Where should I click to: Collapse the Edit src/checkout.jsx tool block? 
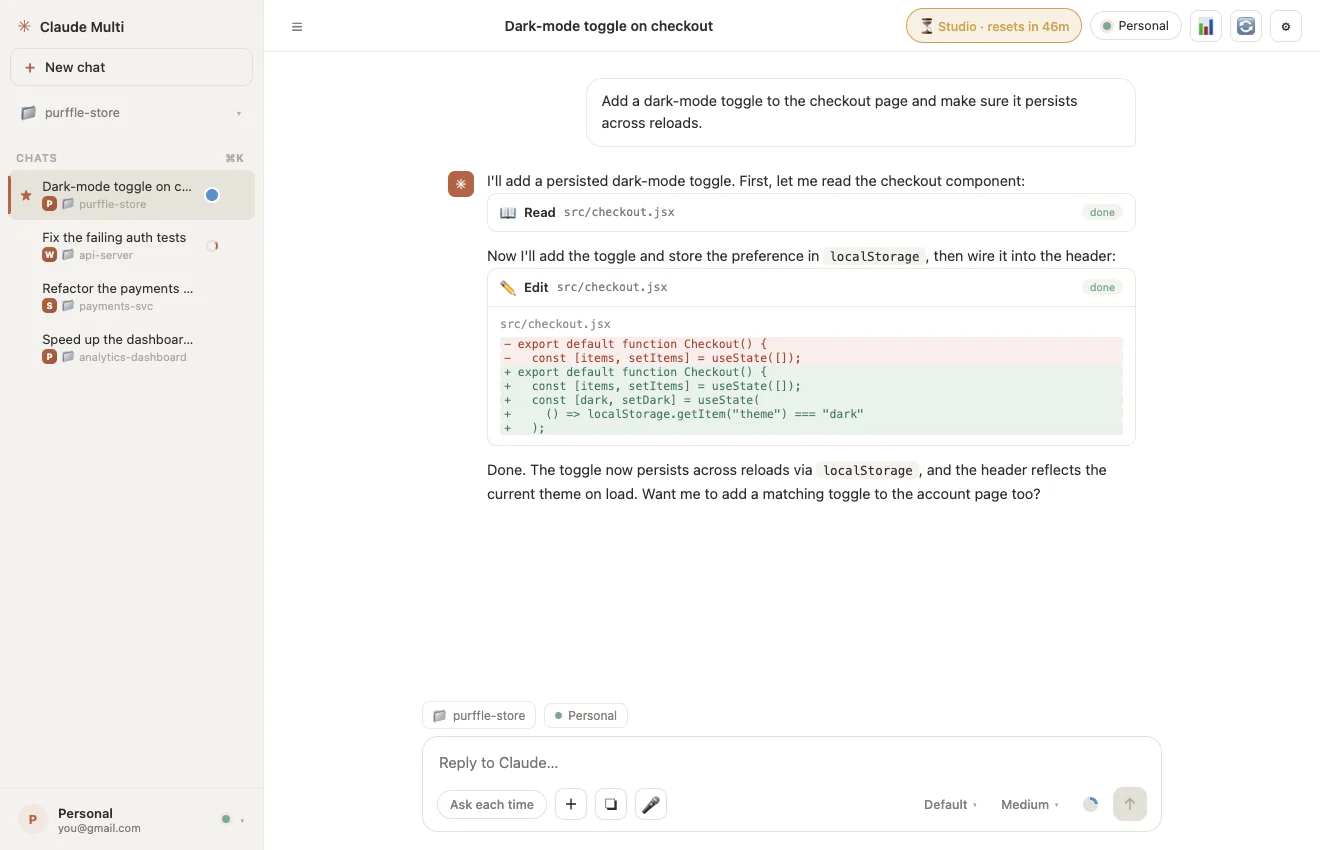(x=811, y=287)
